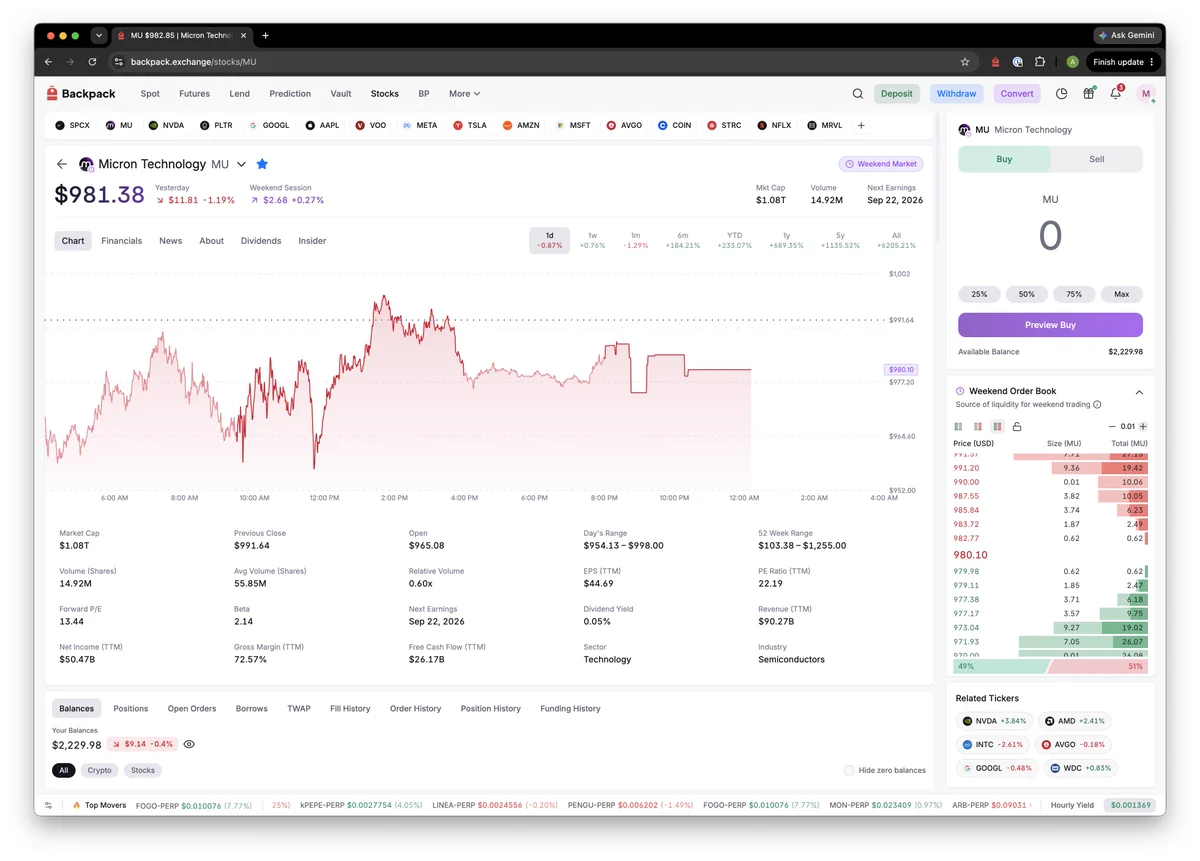Click Preview Buy
The height and width of the screenshot is (861, 1200).
(x=1050, y=325)
